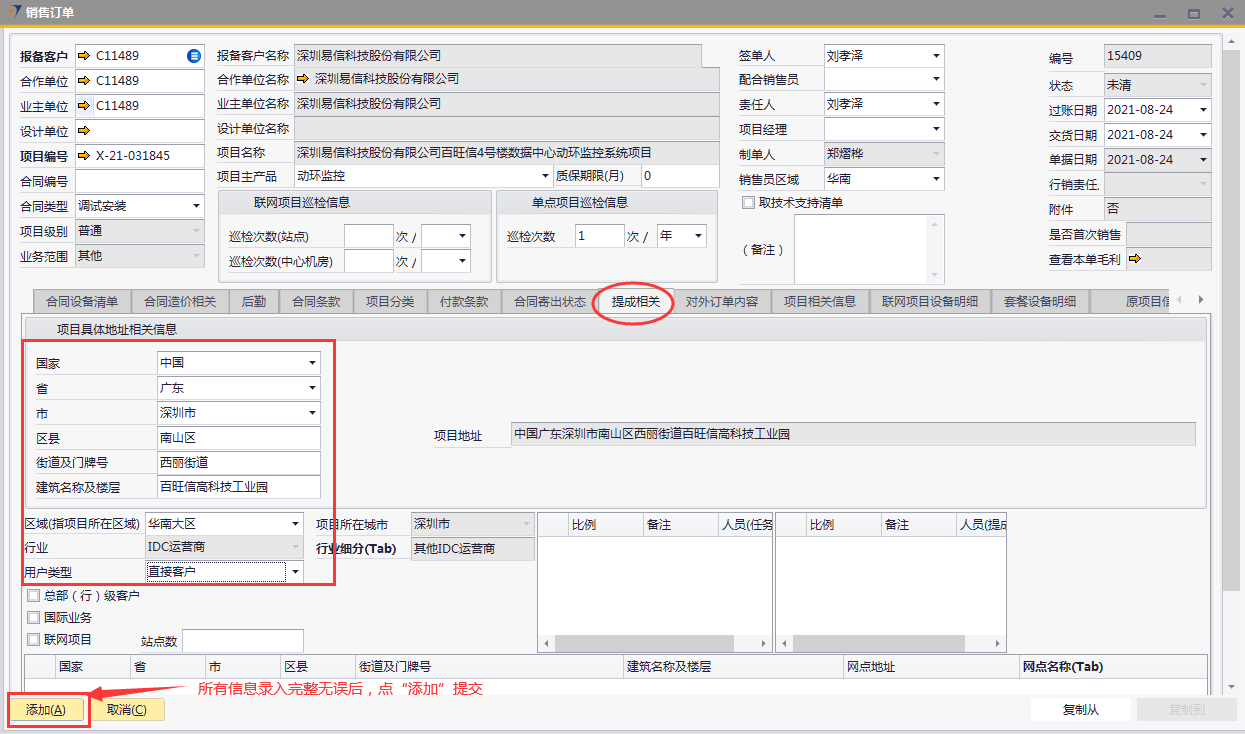This screenshot has width=1245, height=734.
Task: Click the 添加(A) button to submit
Action: pos(46,710)
